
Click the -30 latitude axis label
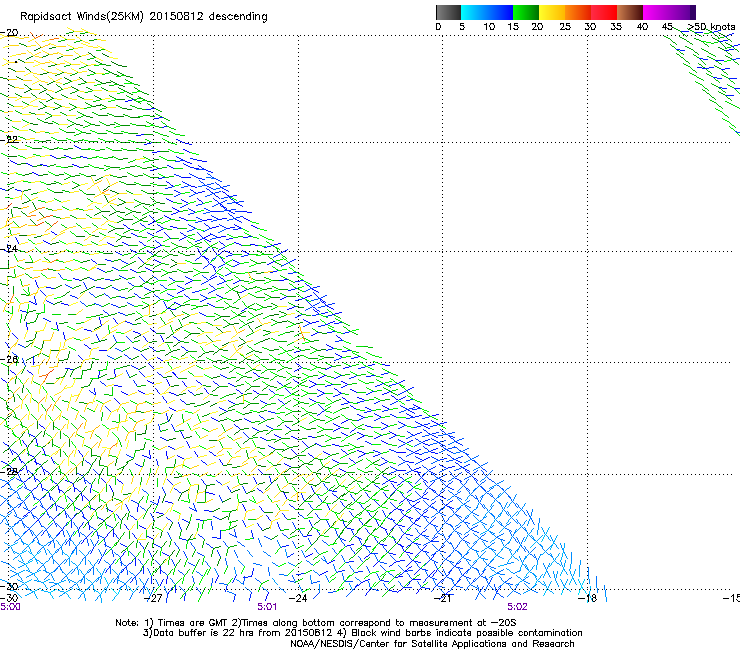coord(9,586)
